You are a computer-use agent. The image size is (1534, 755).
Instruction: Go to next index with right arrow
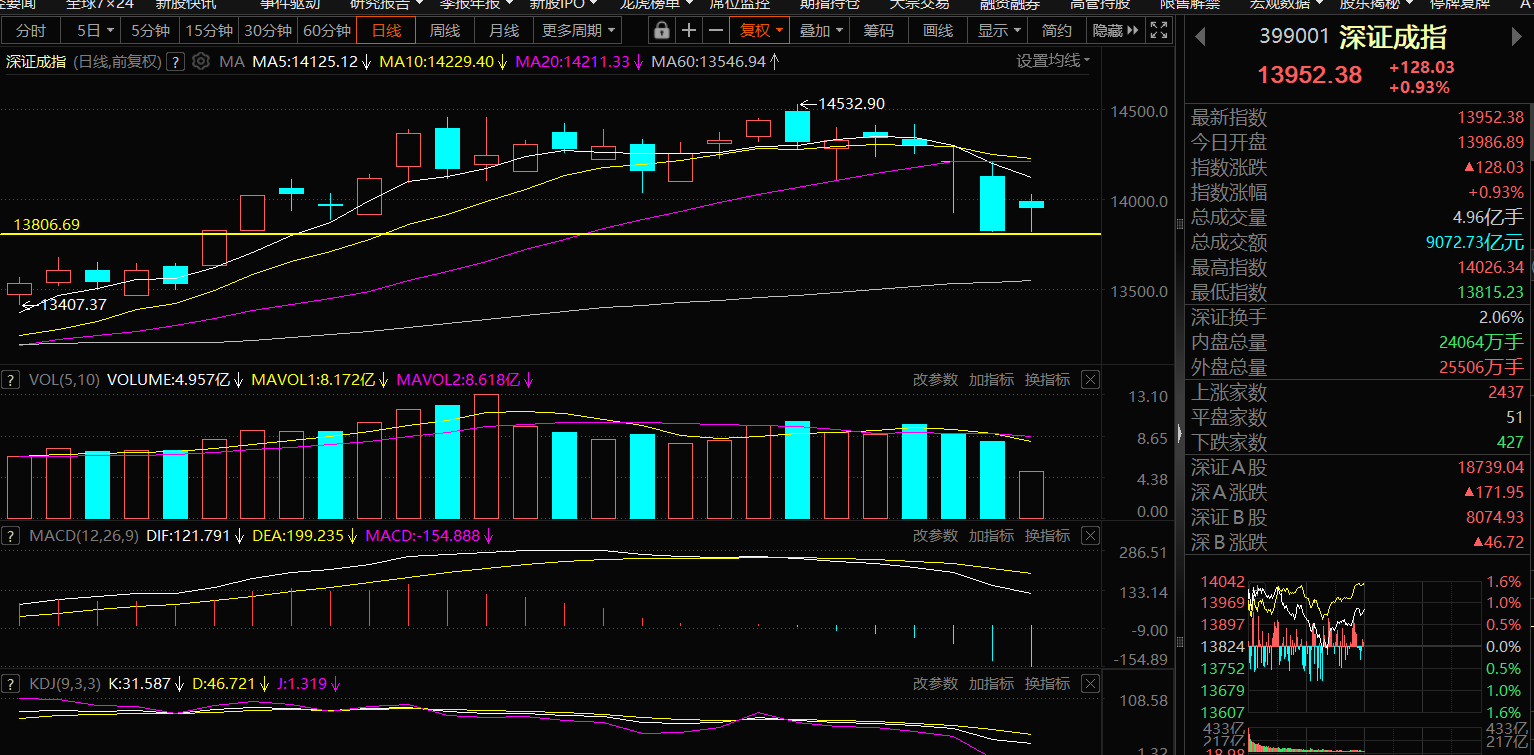pyautogui.click(x=1516, y=39)
